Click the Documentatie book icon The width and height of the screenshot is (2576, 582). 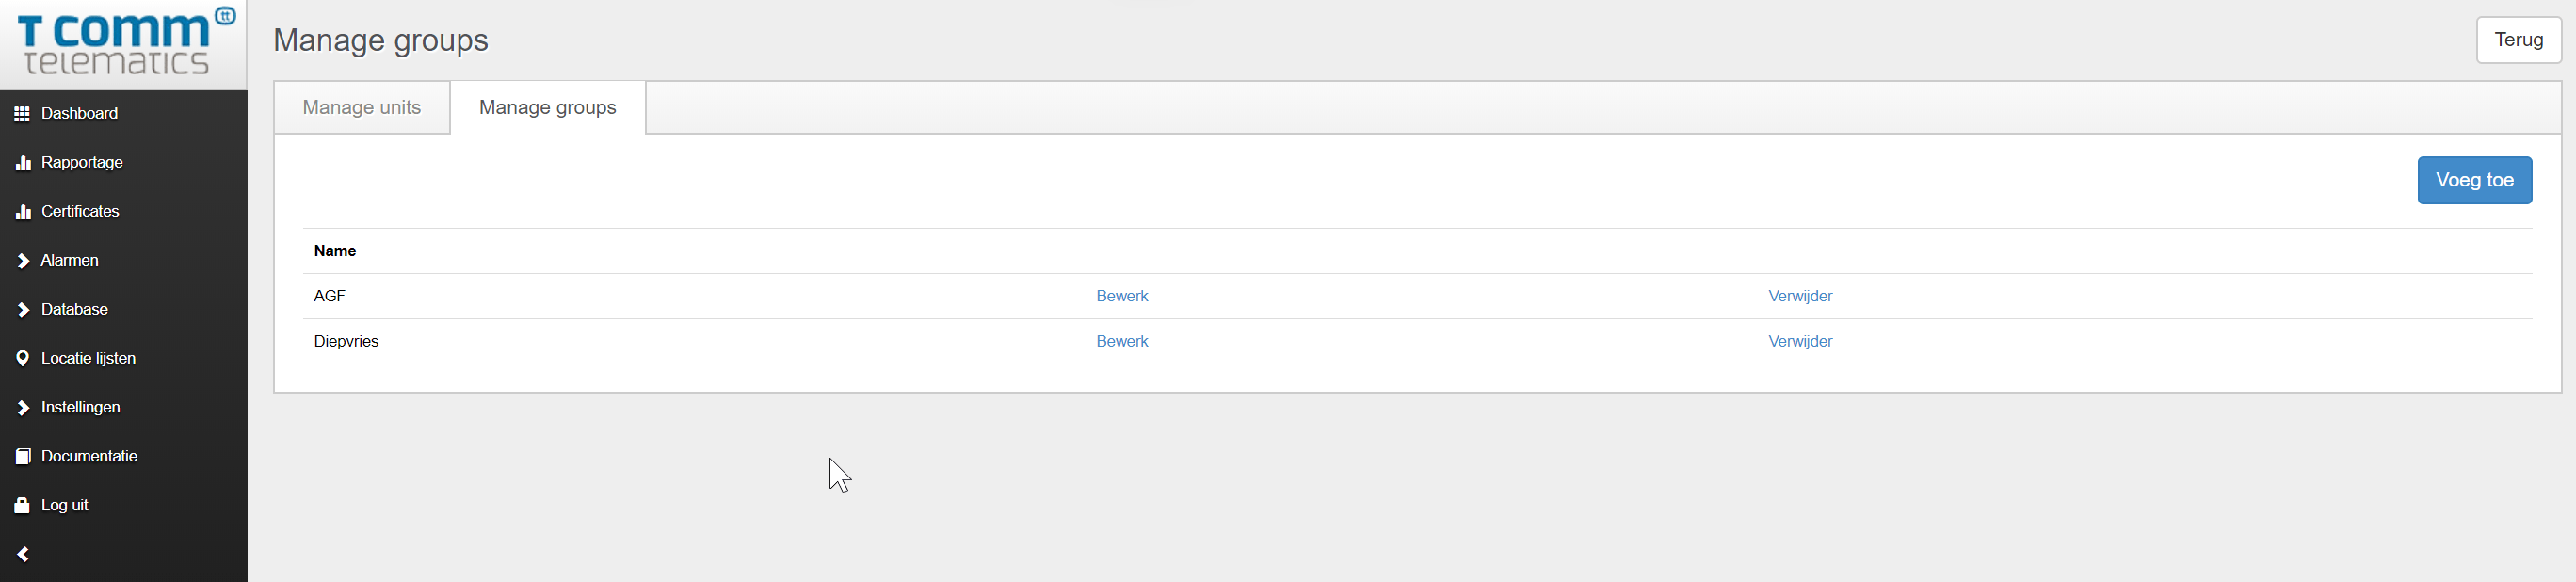coord(23,456)
